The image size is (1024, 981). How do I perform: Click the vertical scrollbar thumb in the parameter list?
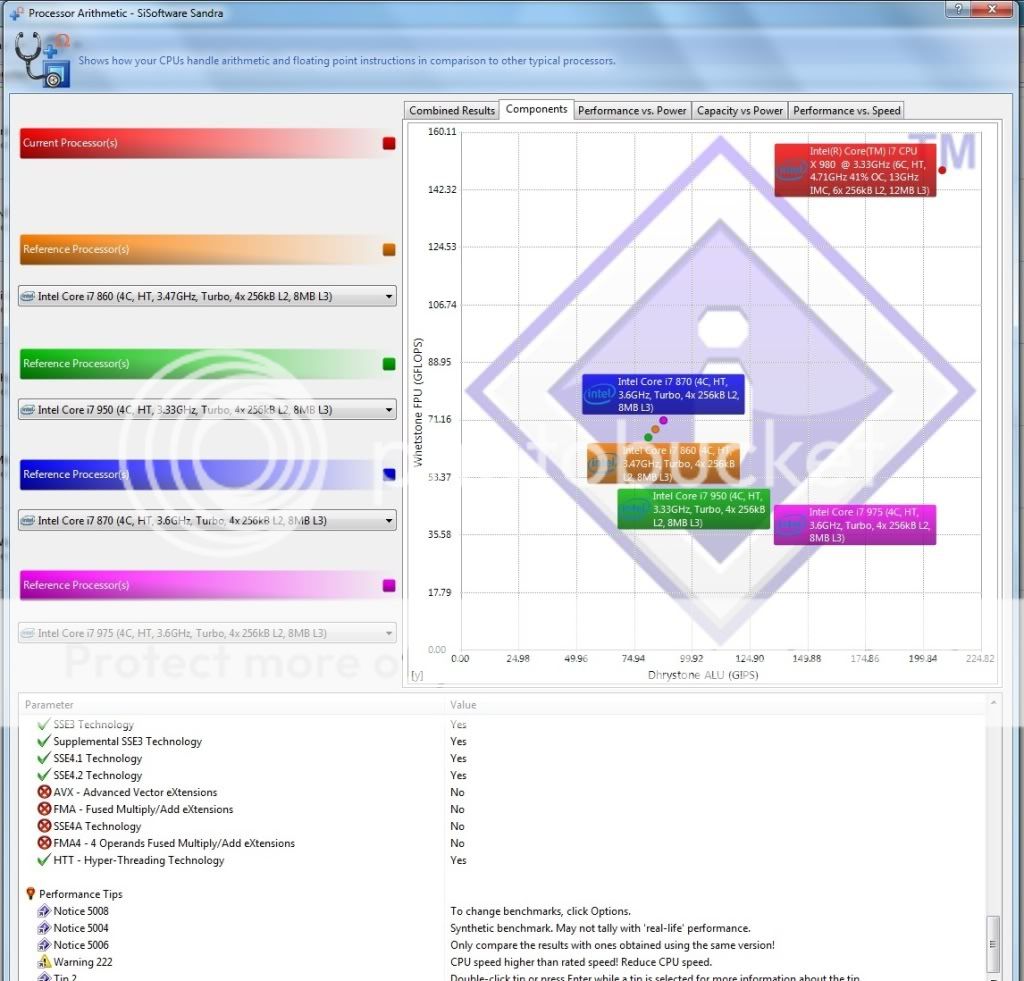(x=993, y=944)
